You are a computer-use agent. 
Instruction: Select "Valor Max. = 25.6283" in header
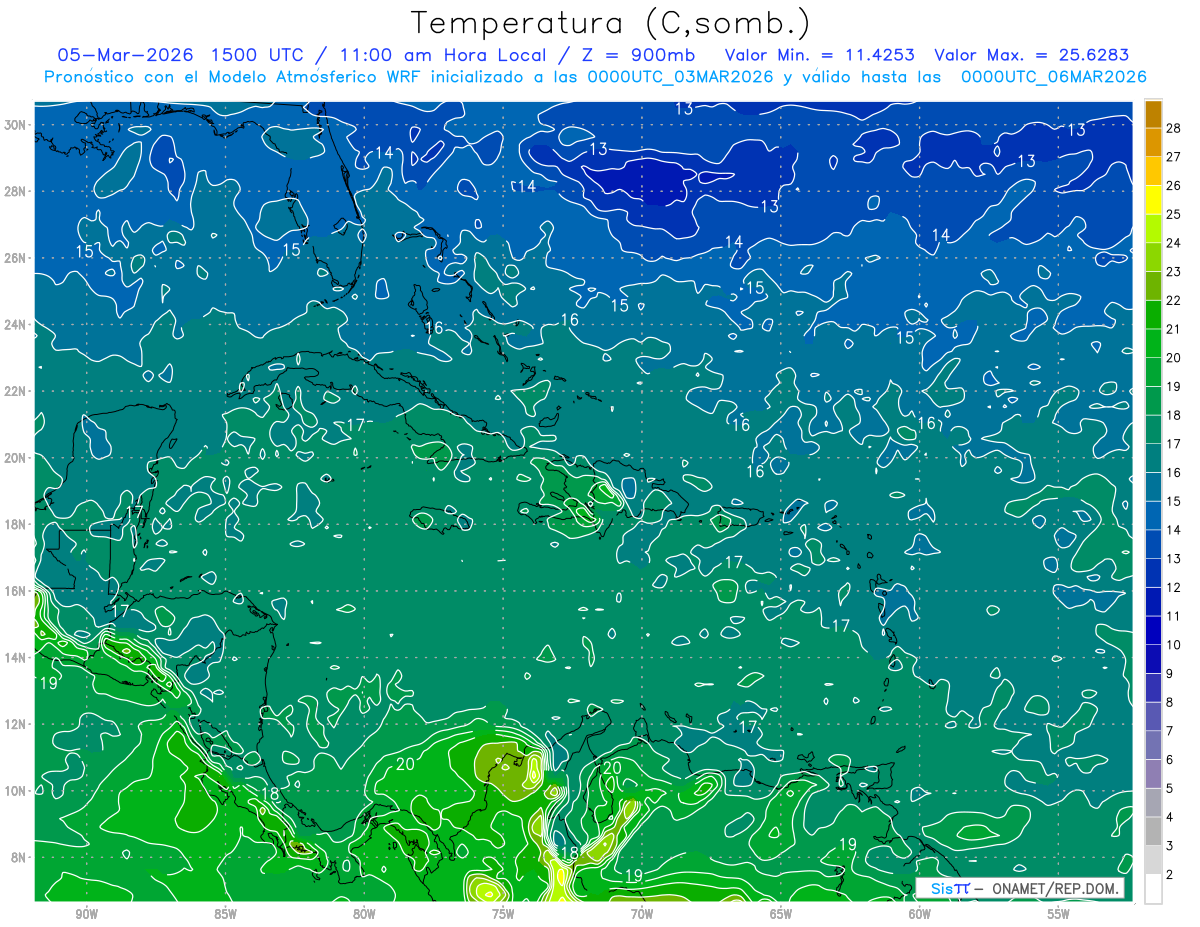(1030, 56)
